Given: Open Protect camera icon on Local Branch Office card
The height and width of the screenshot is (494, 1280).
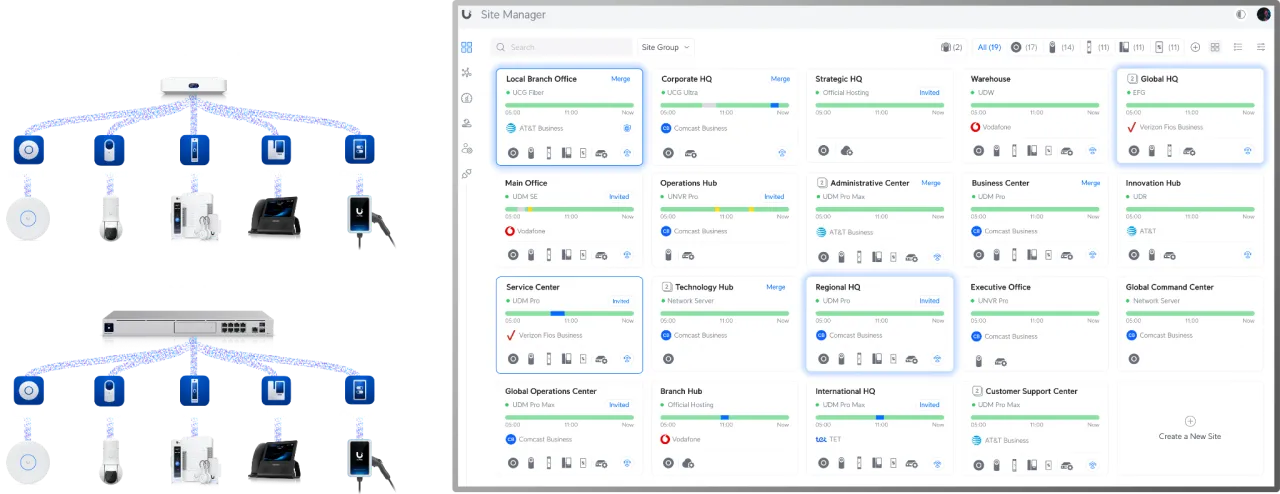Looking at the screenshot, I should [x=531, y=152].
